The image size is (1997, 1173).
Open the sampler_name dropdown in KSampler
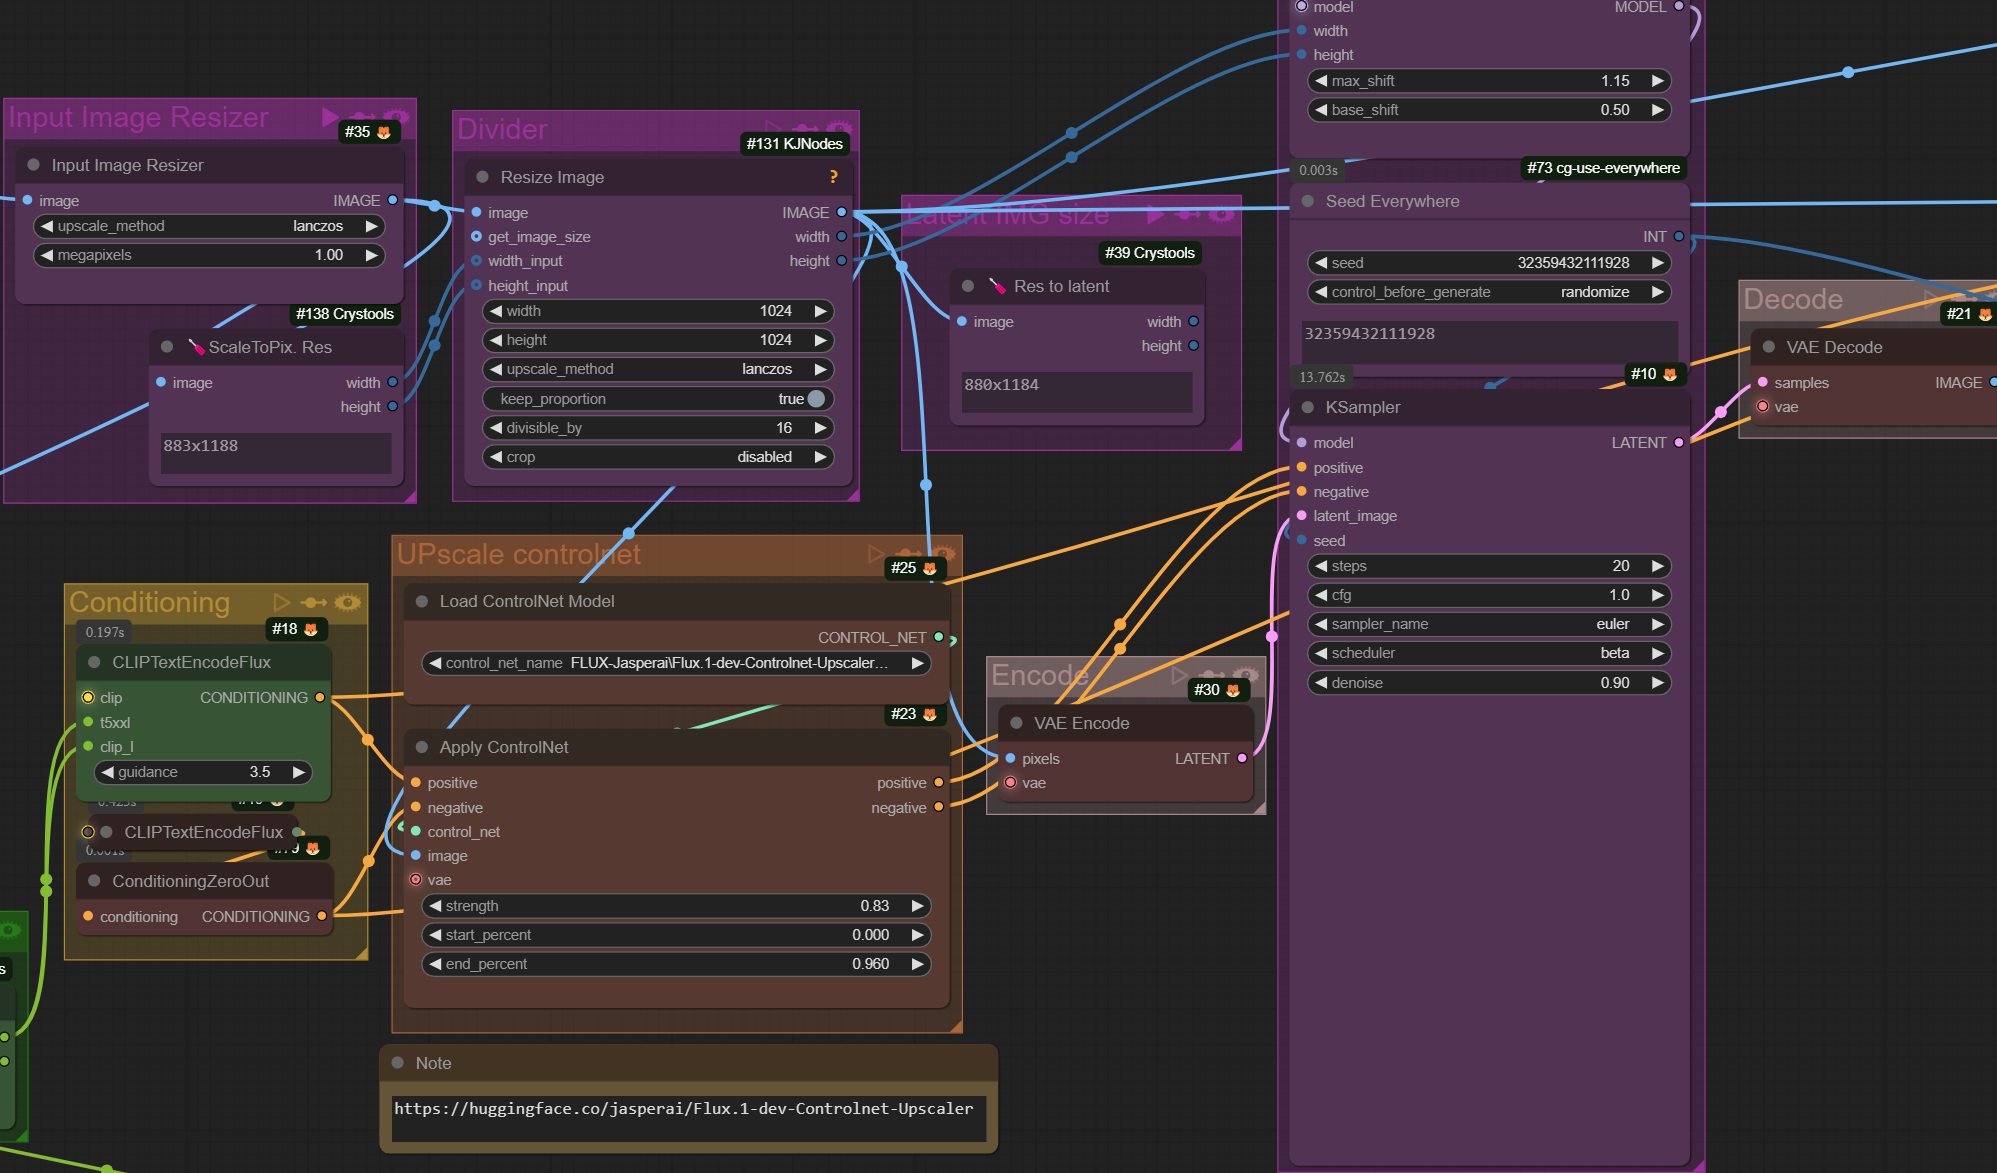coord(1488,624)
